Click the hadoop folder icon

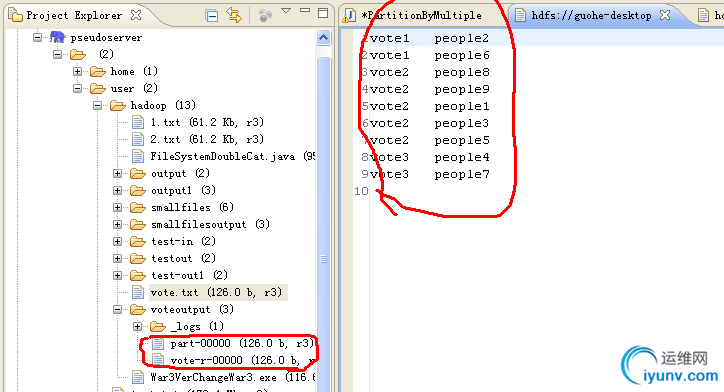pyautogui.click(x=118, y=106)
